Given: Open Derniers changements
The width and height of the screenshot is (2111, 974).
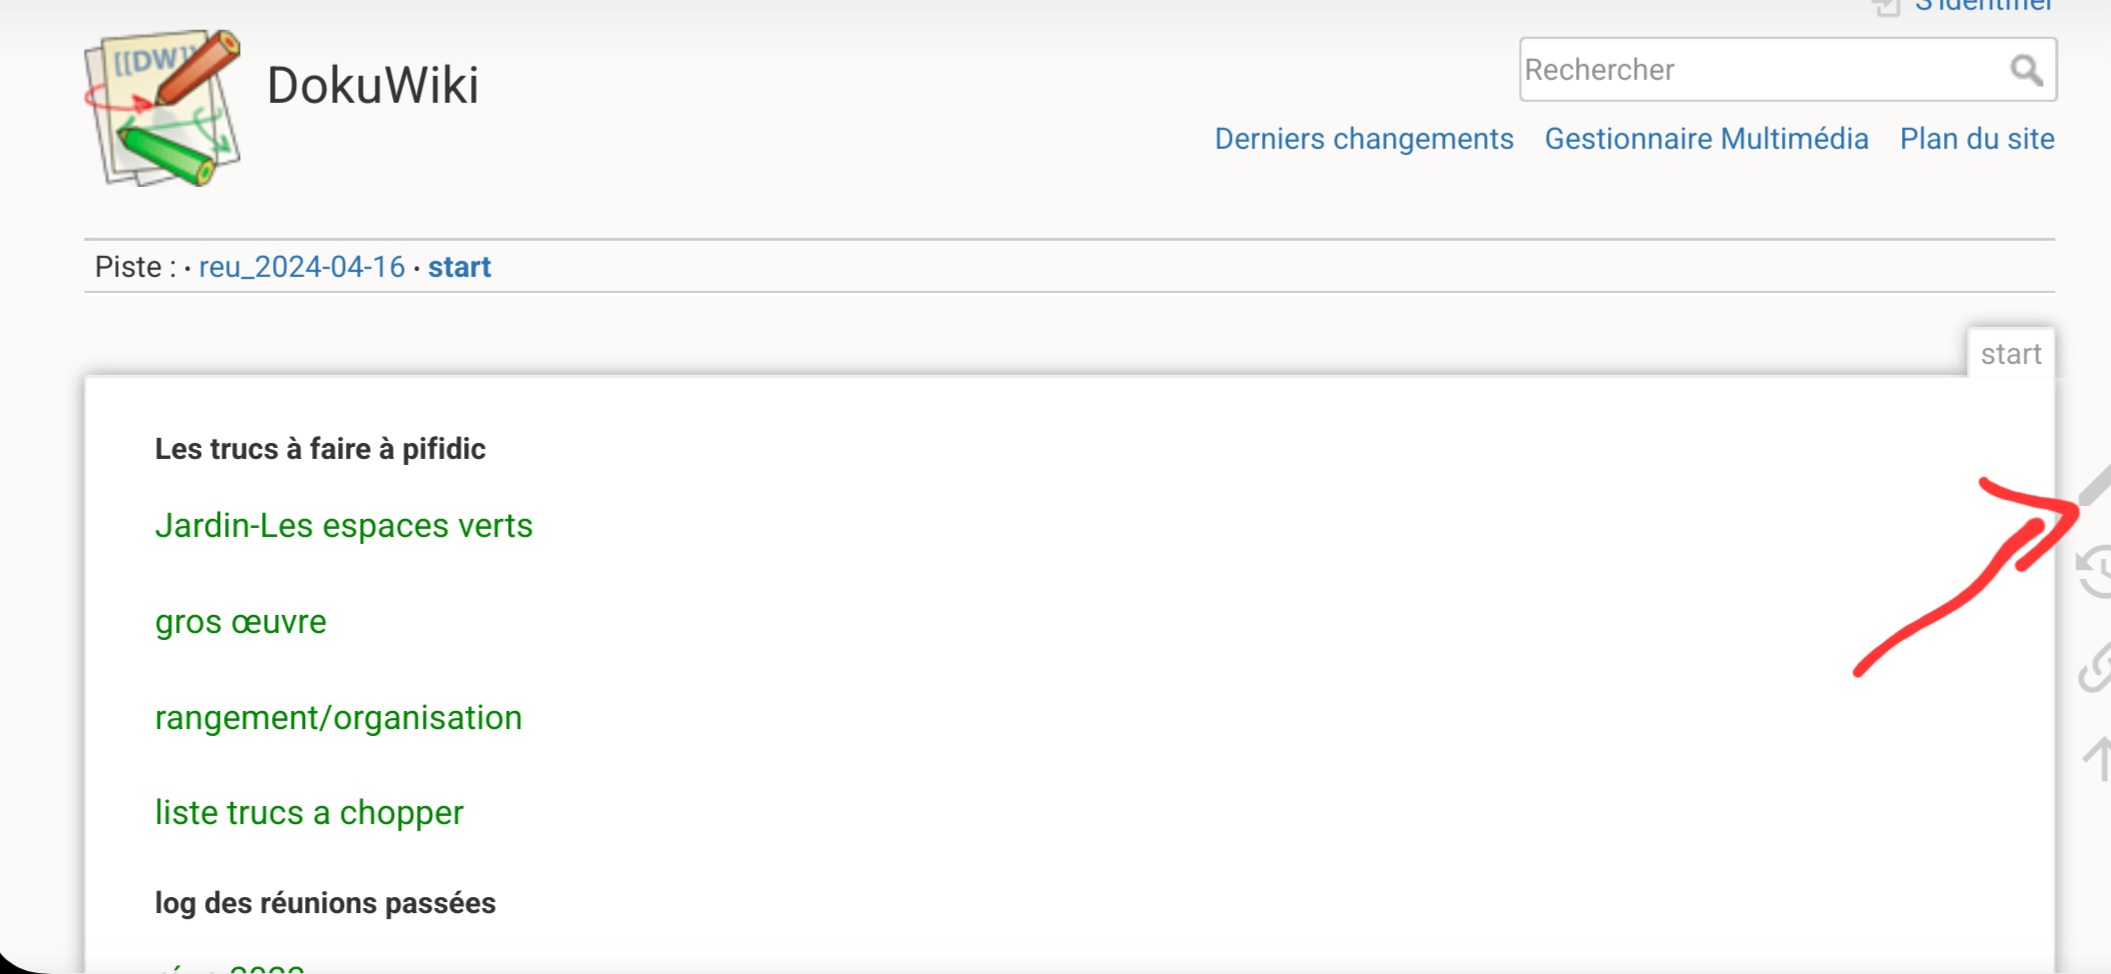Looking at the screenshot, I should click(x=1363, y=139).
